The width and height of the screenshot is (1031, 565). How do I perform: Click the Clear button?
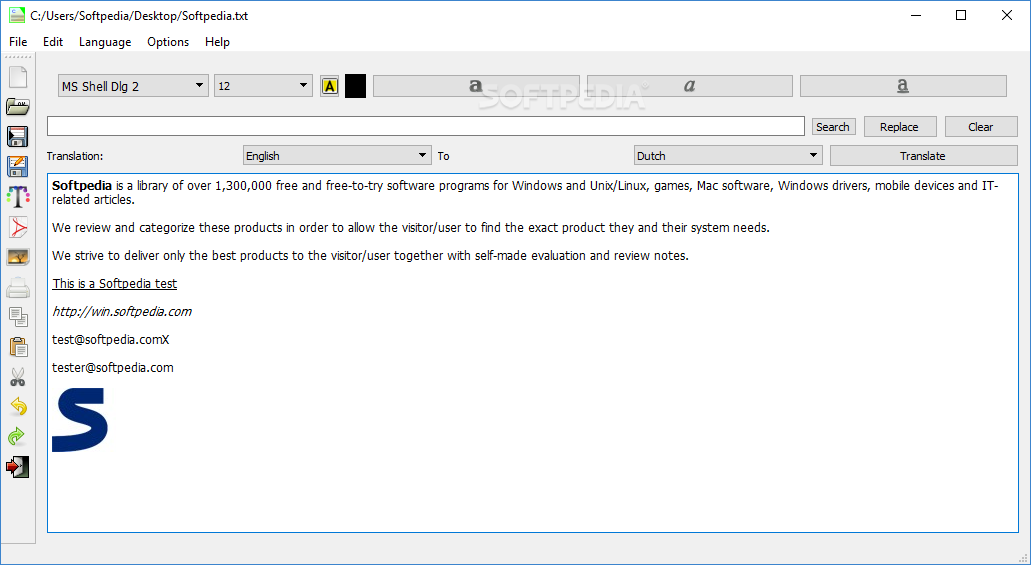point(980,127)
